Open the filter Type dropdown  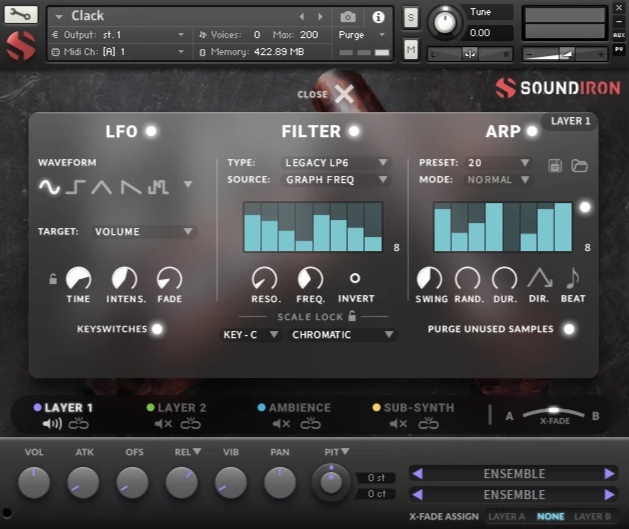pos(336,162)
